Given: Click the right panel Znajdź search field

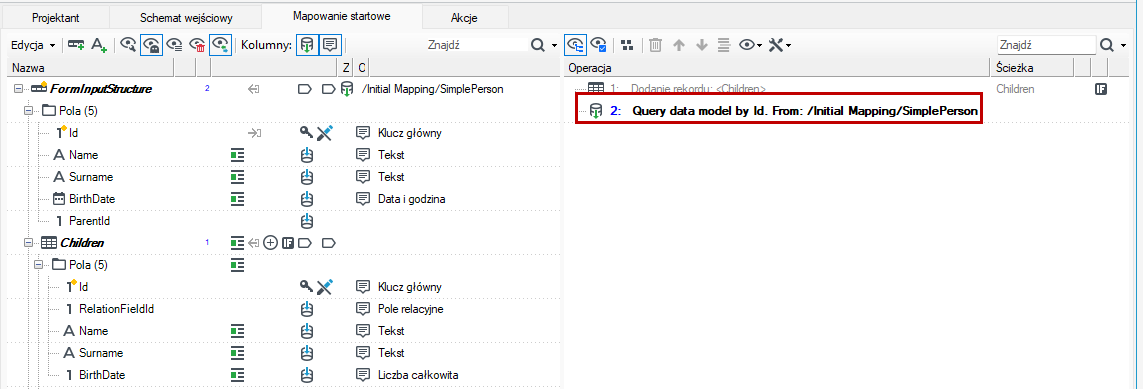Looking at the screenshot, I should pos(1046,45).
